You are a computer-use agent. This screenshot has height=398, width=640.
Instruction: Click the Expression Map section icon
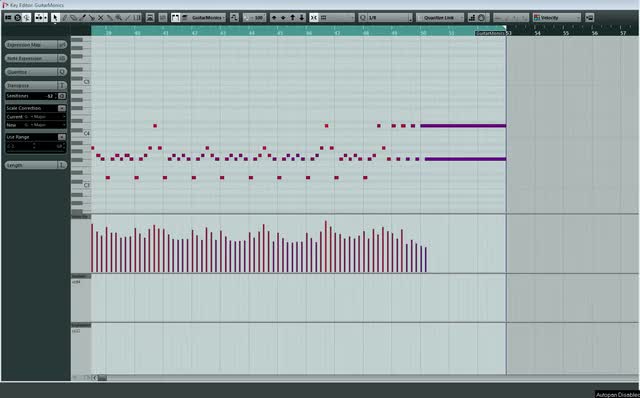coord(62,45)
